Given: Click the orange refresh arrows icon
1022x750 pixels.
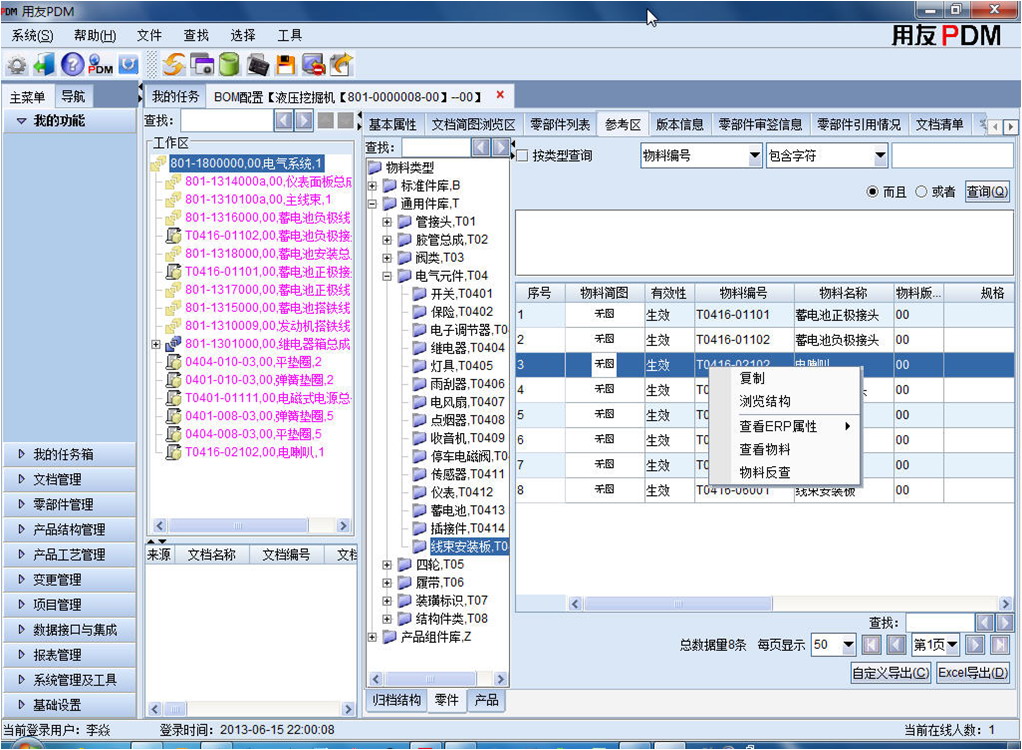Looking at the screenshot, I should (174, 65).
